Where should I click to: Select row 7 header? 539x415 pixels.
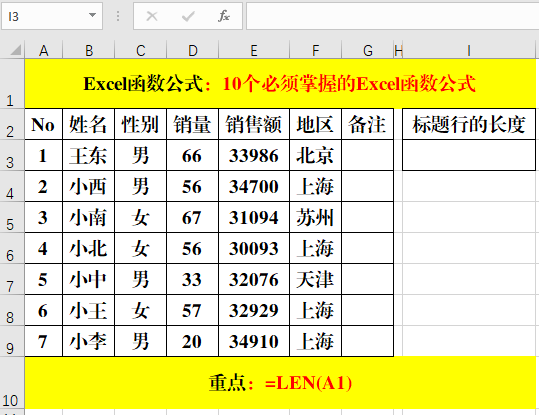[x=12, y=279]
